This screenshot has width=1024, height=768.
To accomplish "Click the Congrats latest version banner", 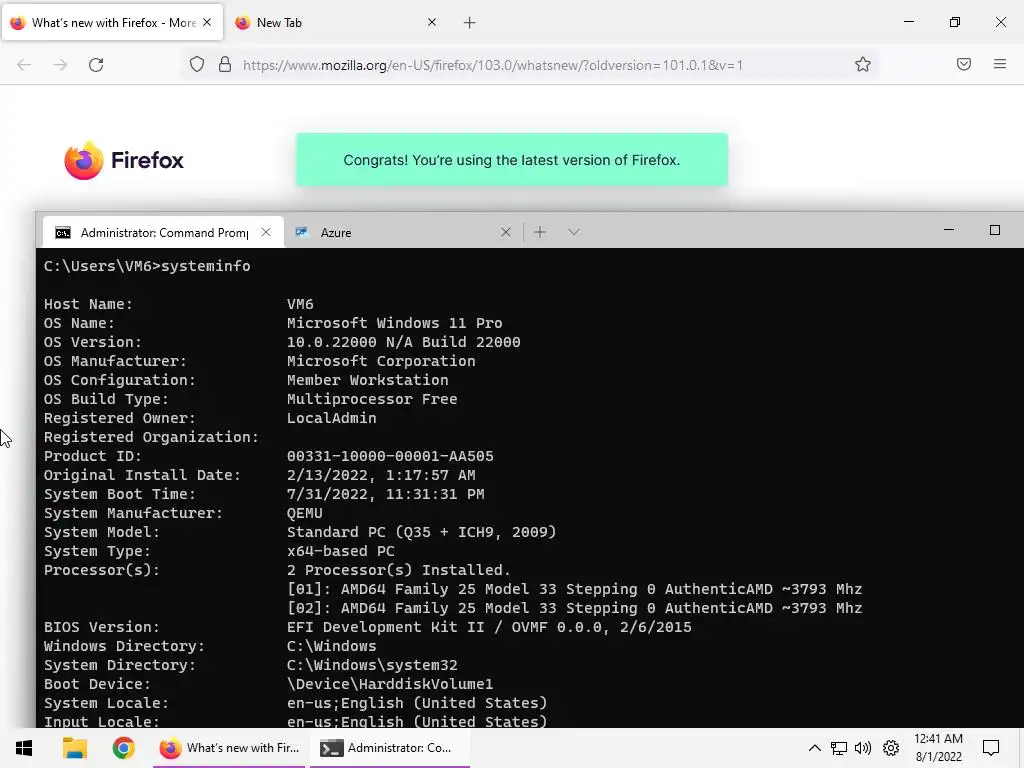I will pos(511,160).
